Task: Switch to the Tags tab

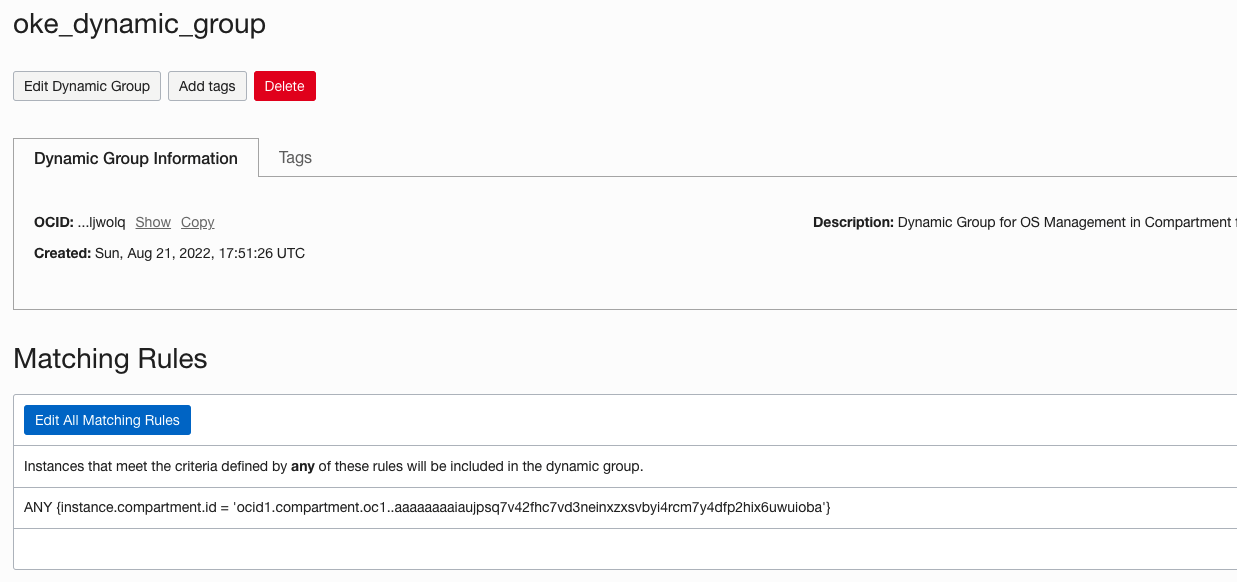Action: coord(295,158)
